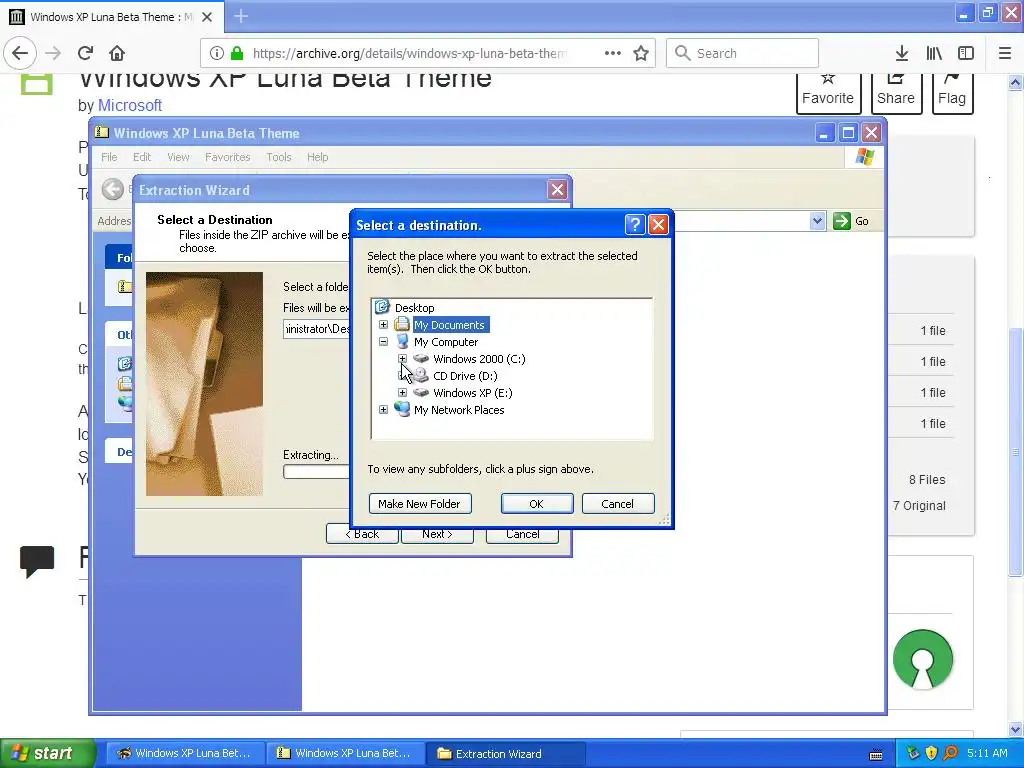This screenshot has height=768, width=1024.
Task: Click security shield tray icon
Action: coord(931,753)
